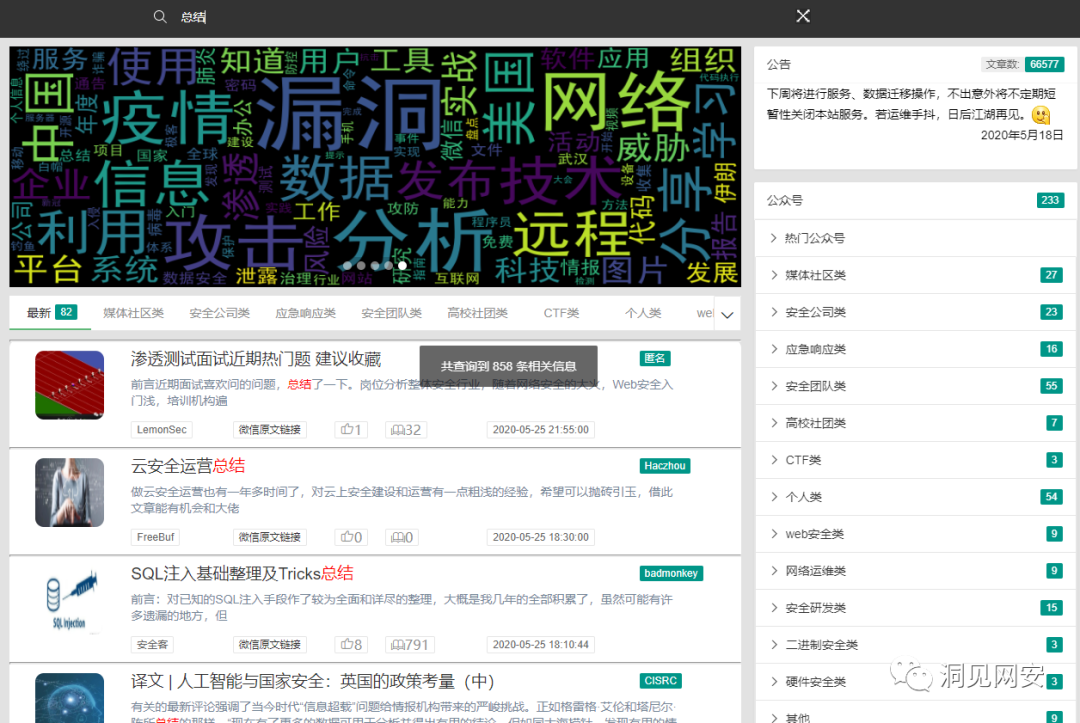The image size is (1080, 723).
Task: Click the FreeBuf source tag
Action: 156,537
